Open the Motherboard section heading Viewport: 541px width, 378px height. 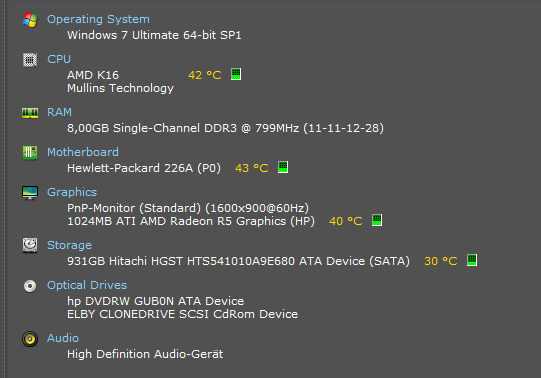point(83,152)
